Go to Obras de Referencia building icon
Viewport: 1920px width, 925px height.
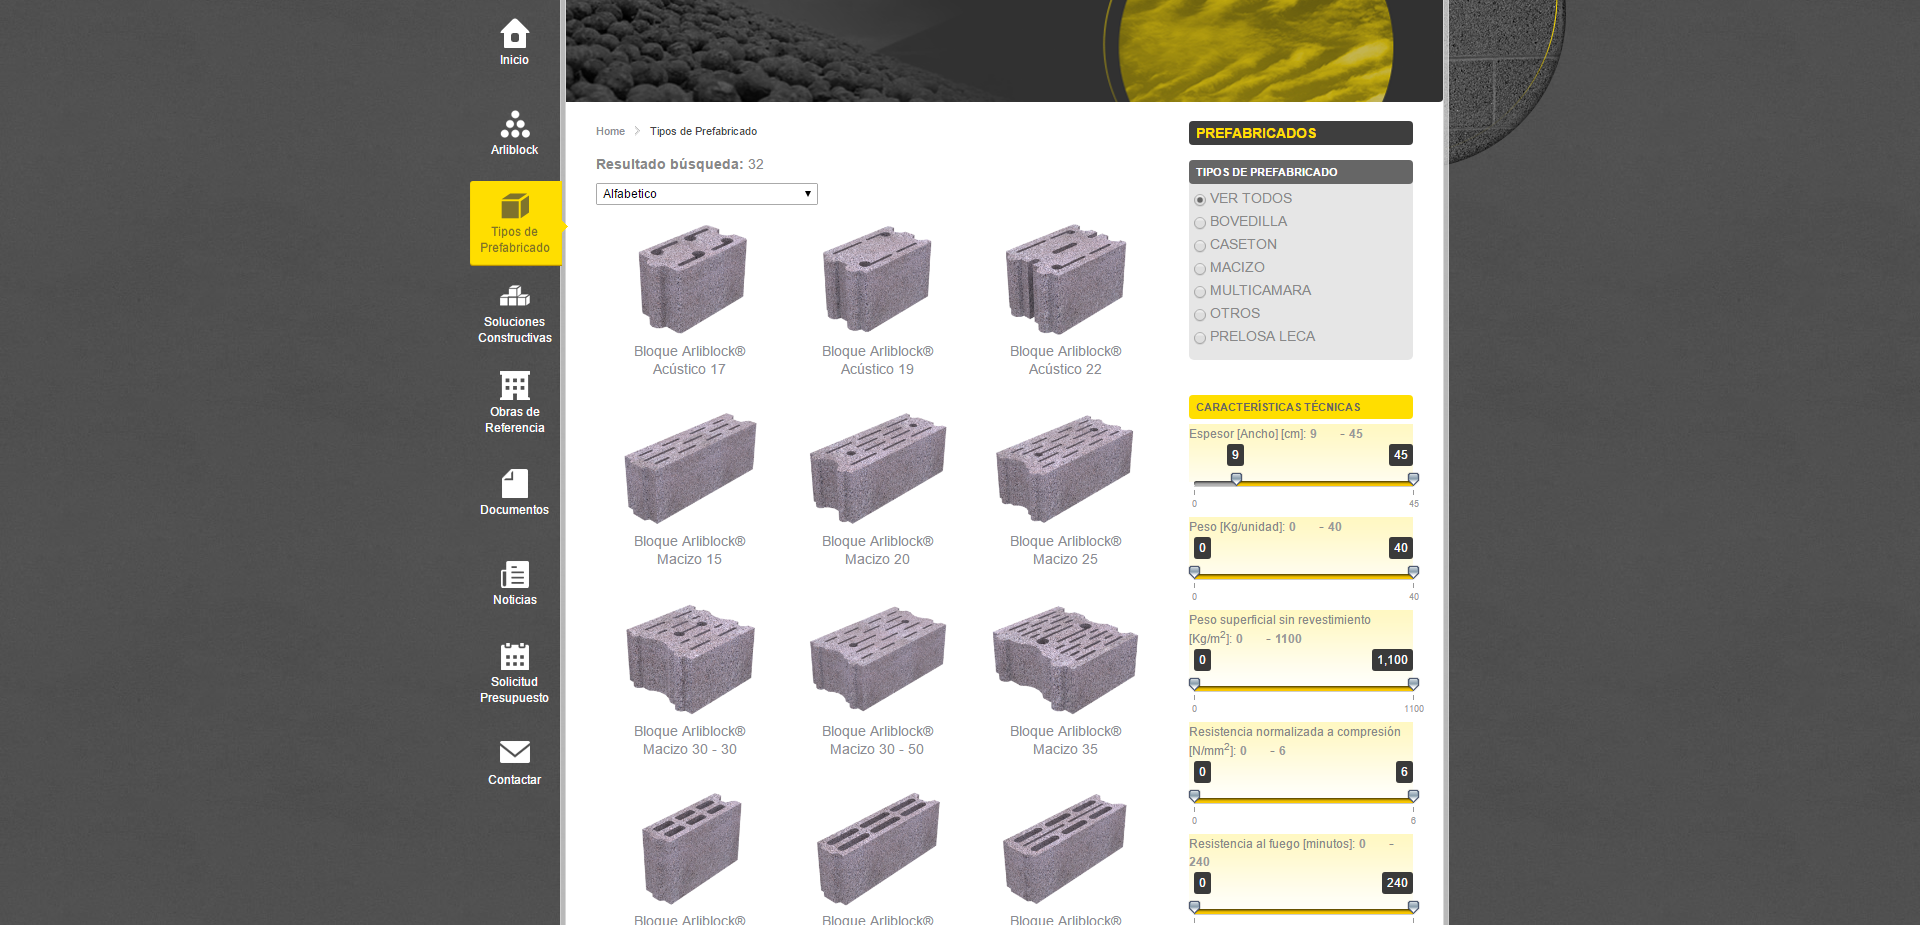point(514,386)
